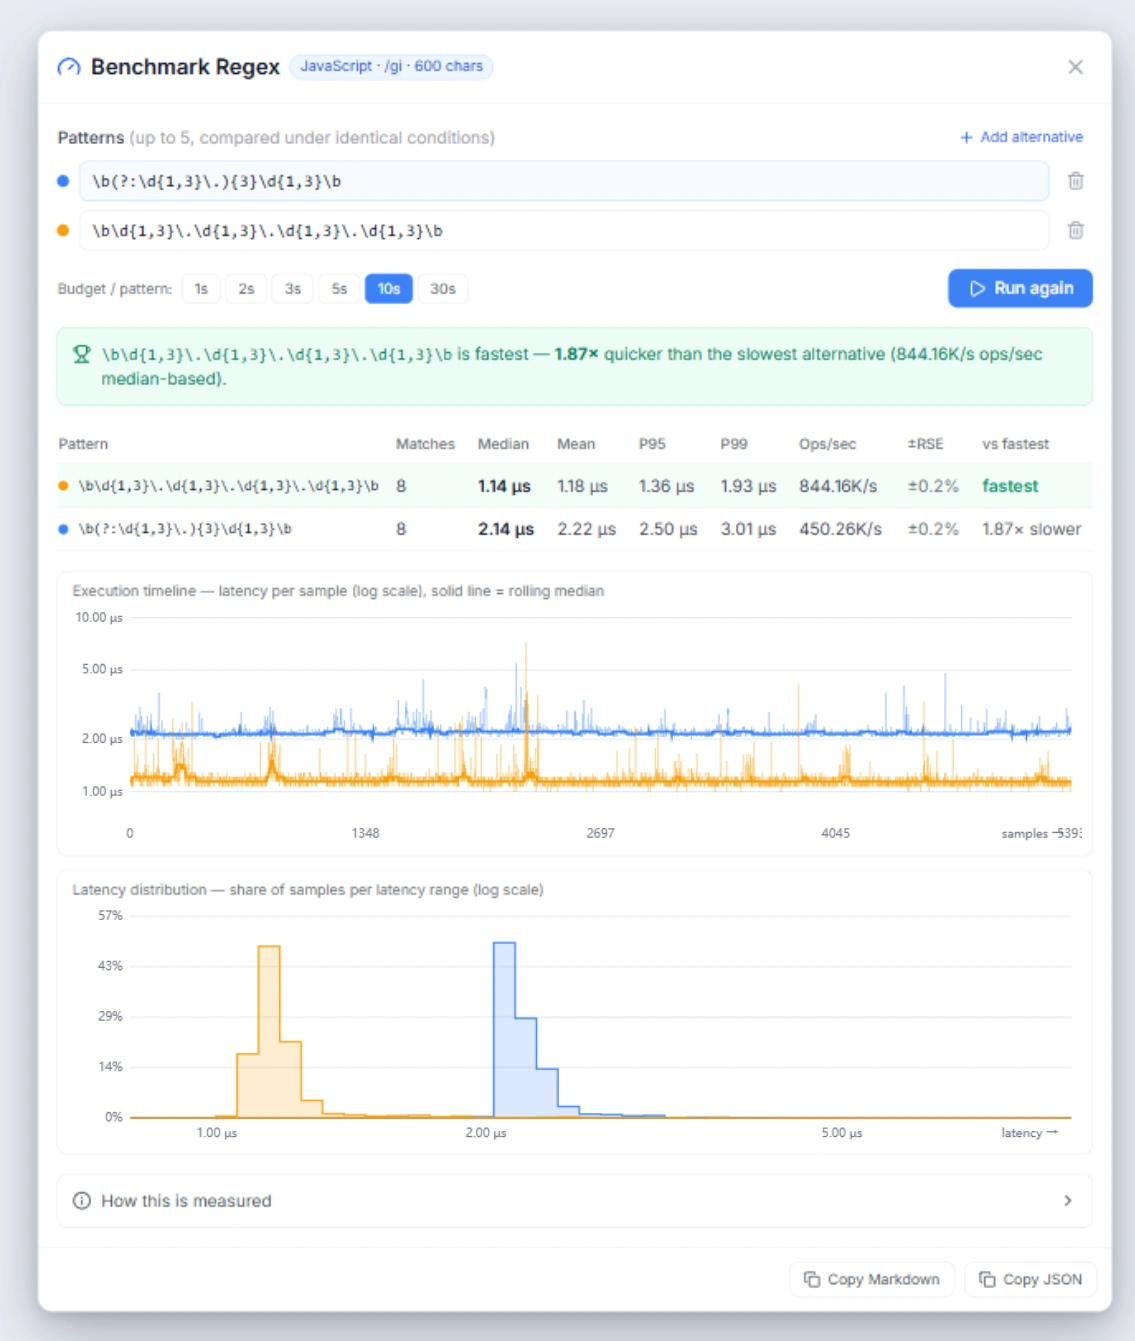1135x1341 pixels.
Task: Click the Latency distribution chart title
Action: point(308,890)
